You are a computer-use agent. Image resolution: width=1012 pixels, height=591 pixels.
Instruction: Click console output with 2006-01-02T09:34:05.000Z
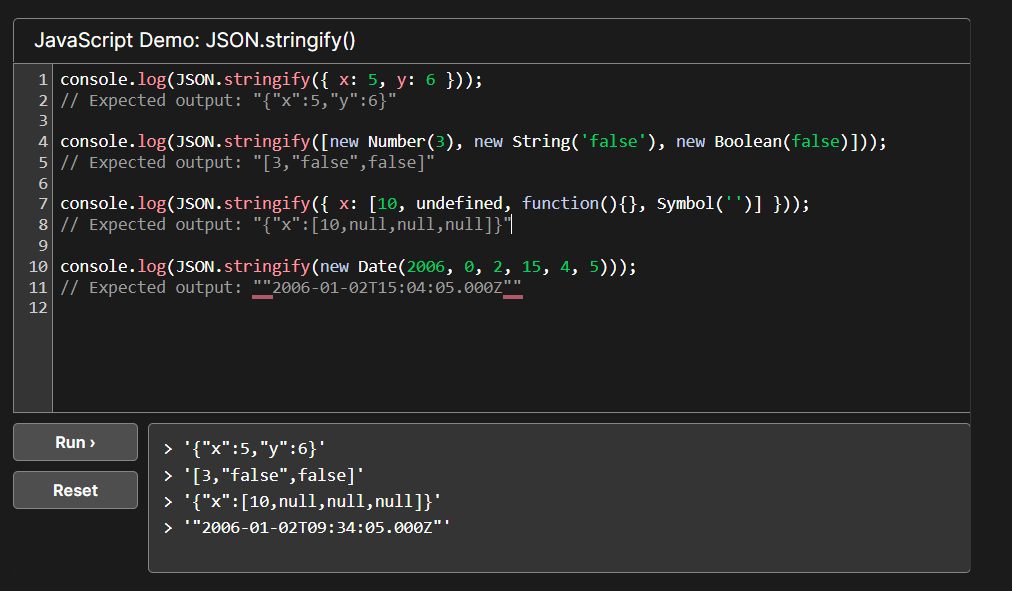317,528
